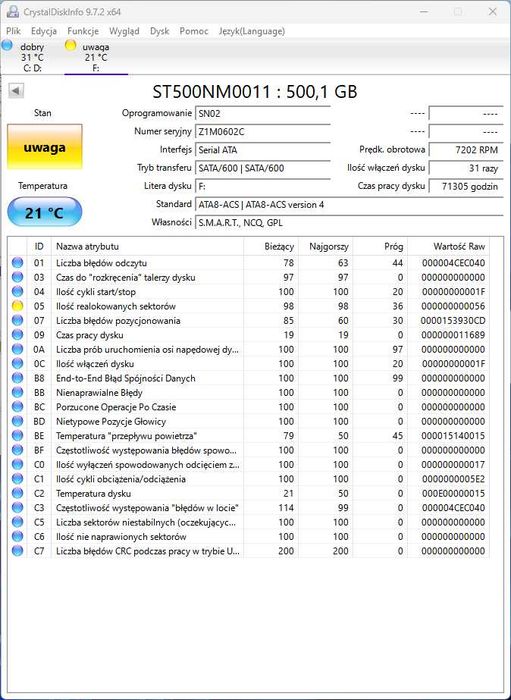Click the Tryb transferu SATA/600 field
Viewport: 511px width, 700px height.
(x=262, y=168)
